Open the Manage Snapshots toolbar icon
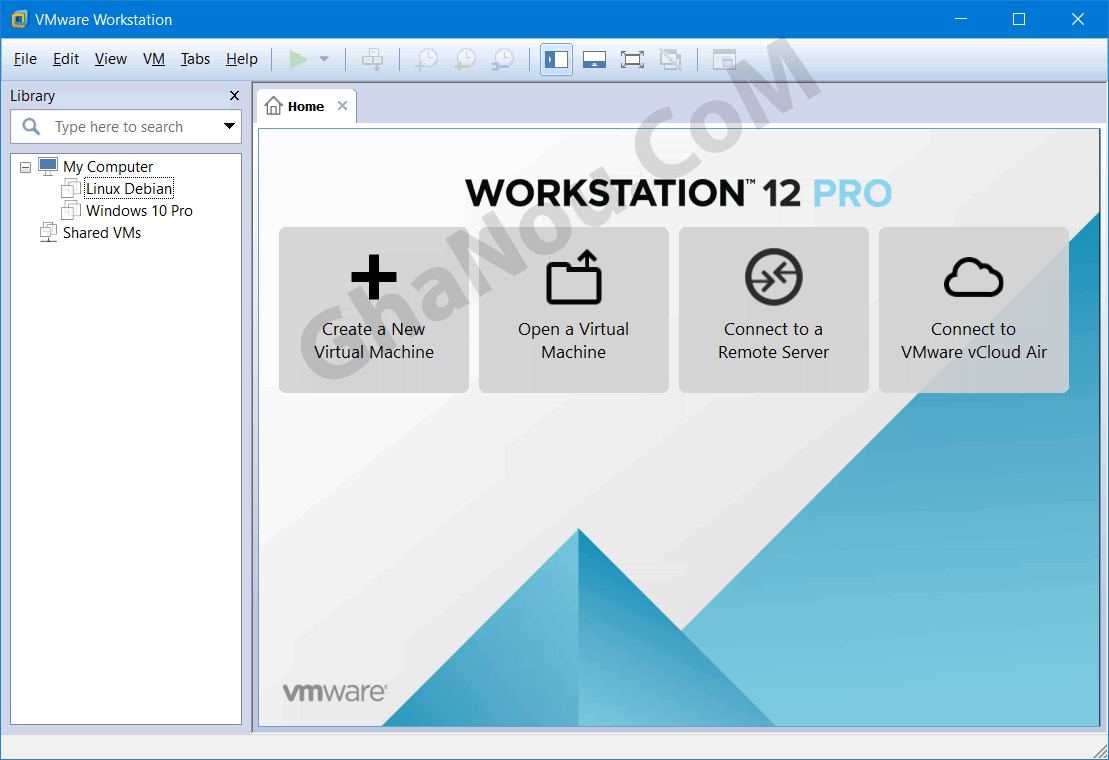The image size is (1109, 760). pos(503,59)
